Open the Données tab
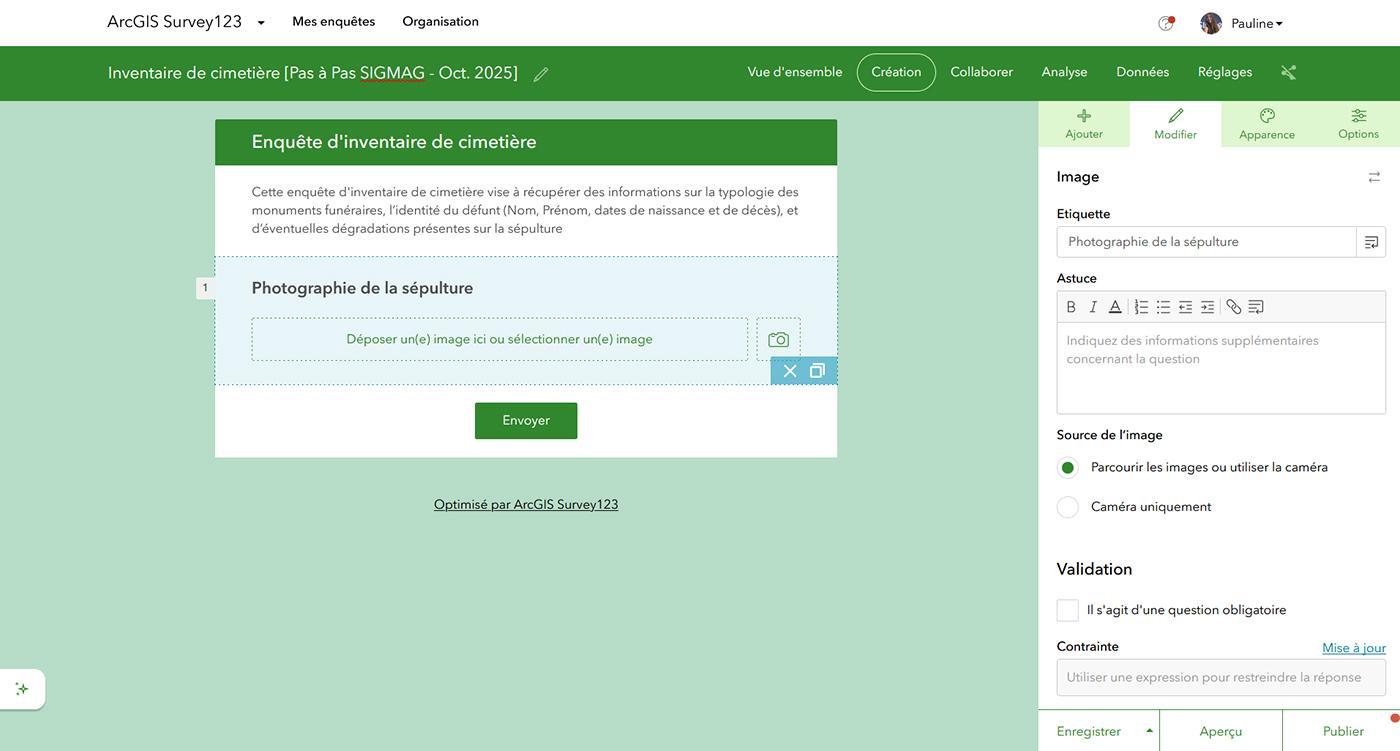Viewport: 1400px width, 751px height. click(1142, 72)
